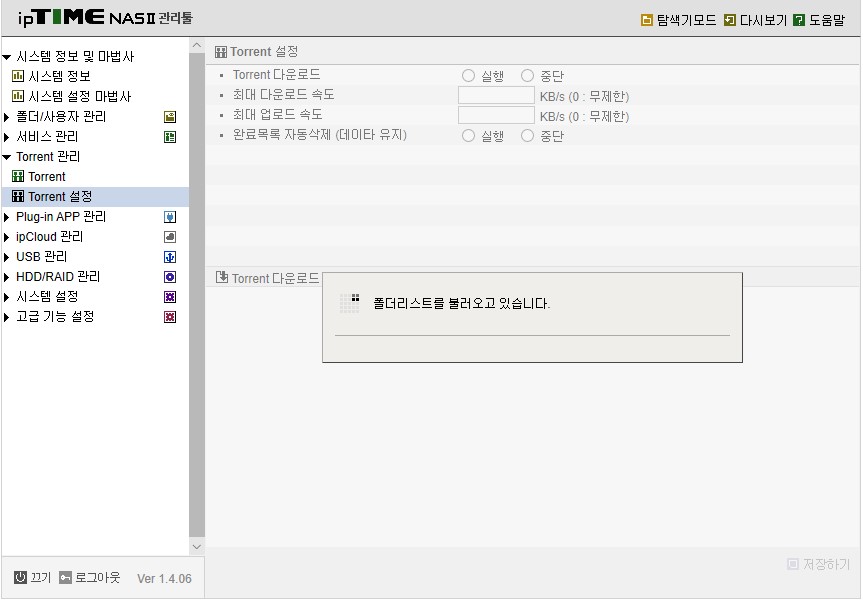This screenshot has height=601, width=863.
Task: Click the 탐색기모드 icon in header
Action: pos(647,20)
